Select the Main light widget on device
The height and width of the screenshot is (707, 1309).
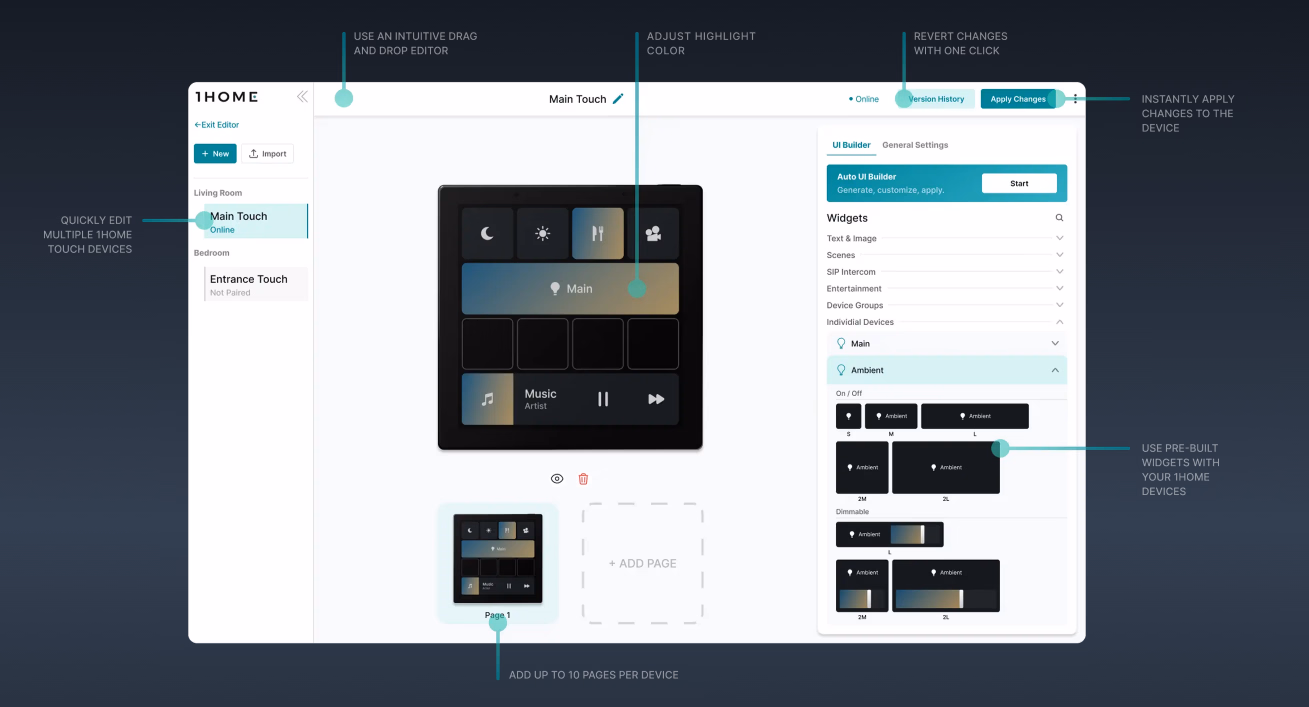click(570, 288)
